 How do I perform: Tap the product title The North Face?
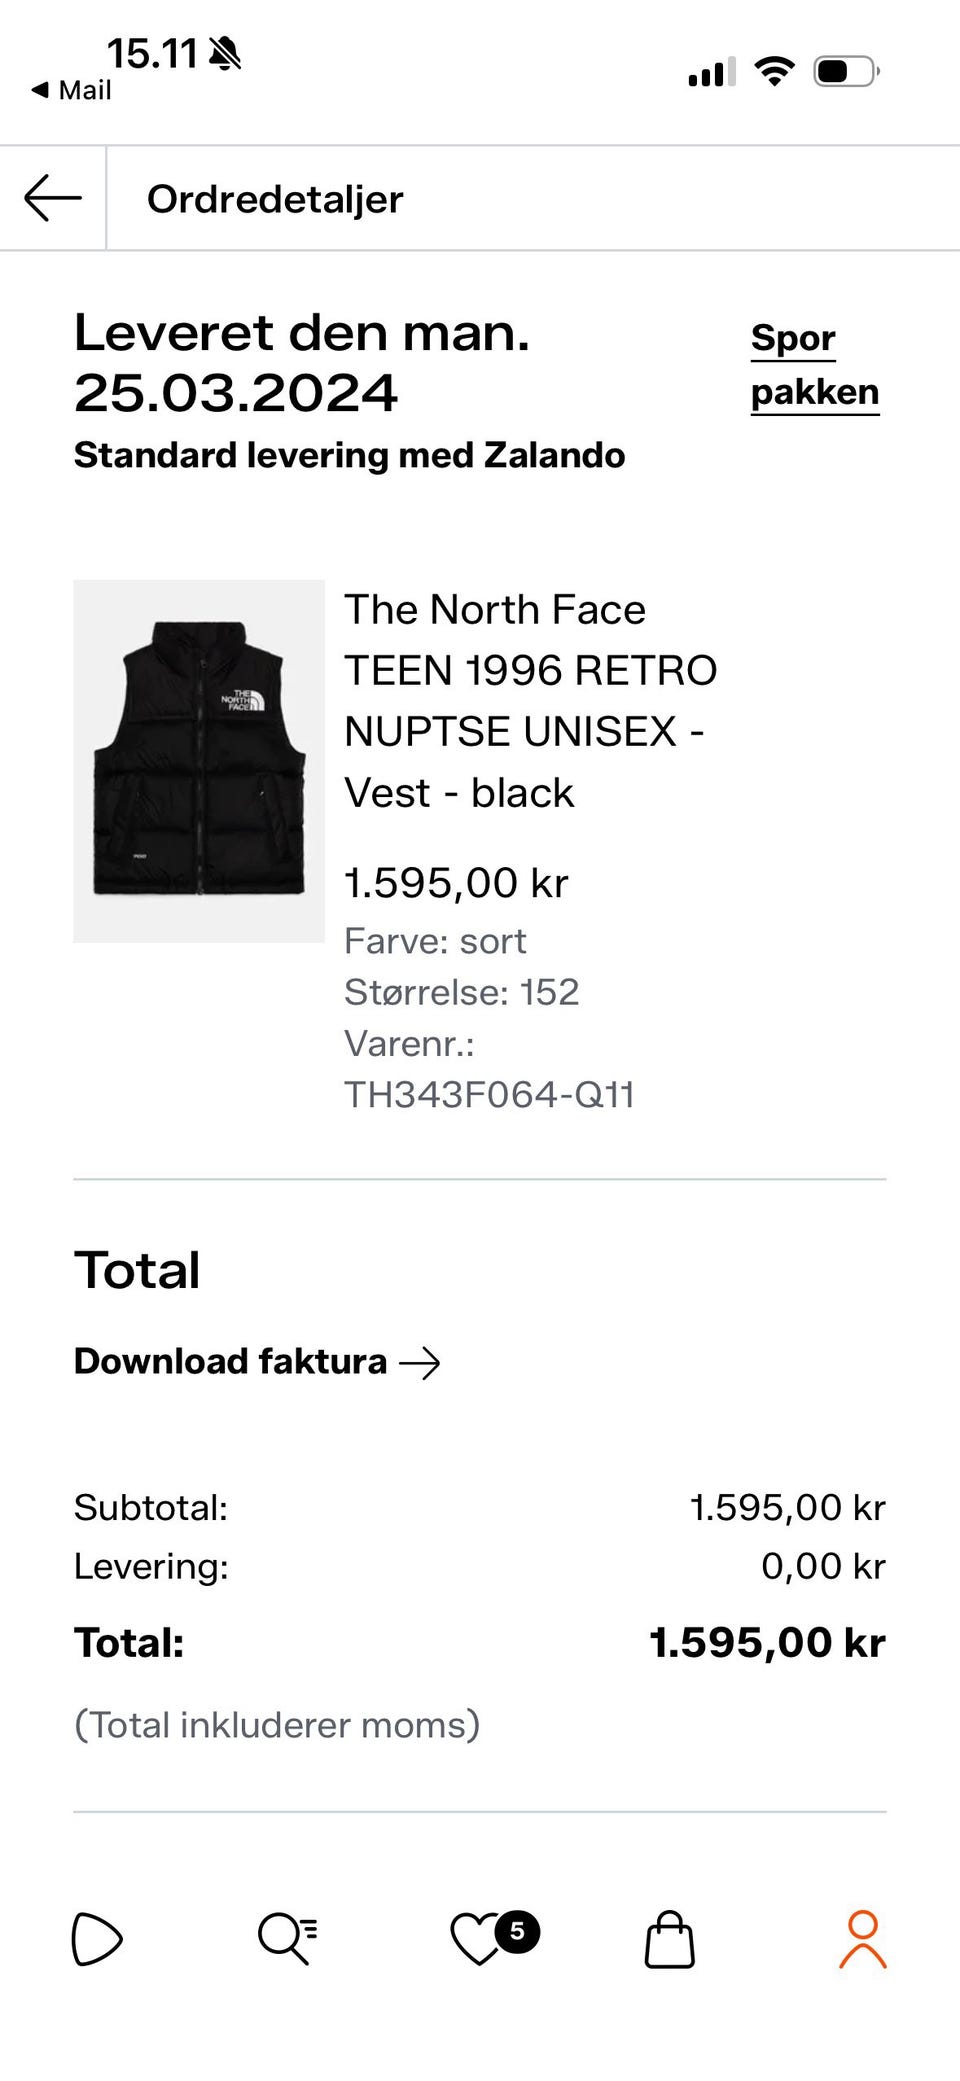pyautogui.click(x=495, y=609)
